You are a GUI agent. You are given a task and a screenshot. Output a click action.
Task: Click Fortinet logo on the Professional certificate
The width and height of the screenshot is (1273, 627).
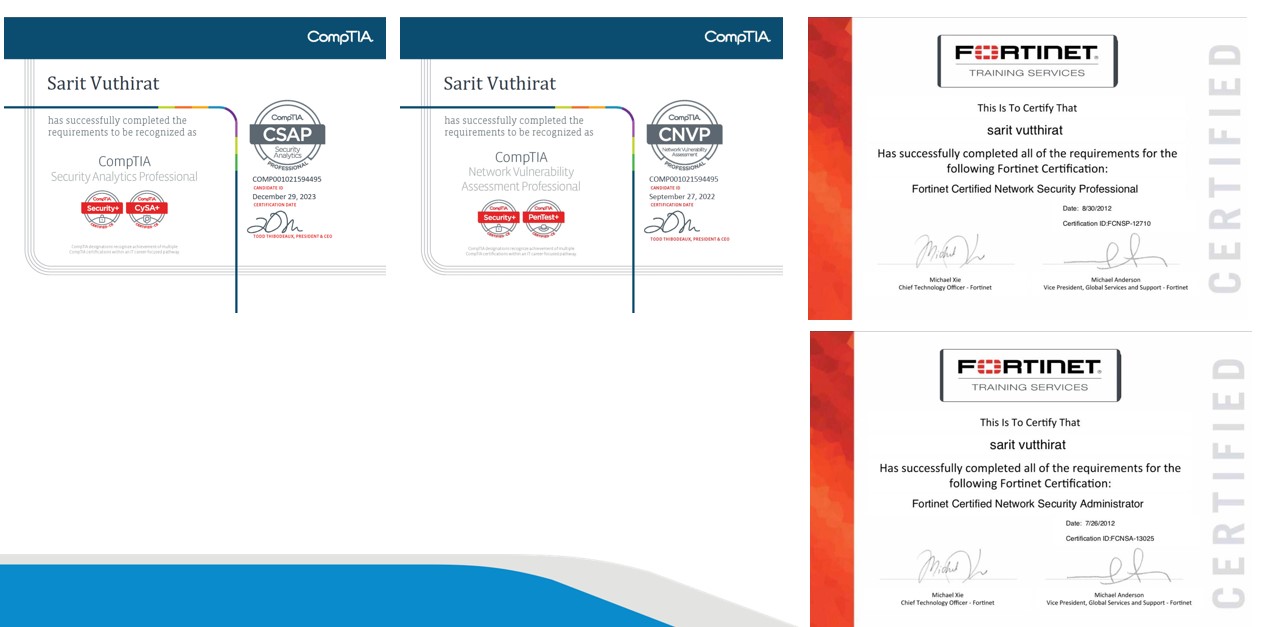point(1026,60)
